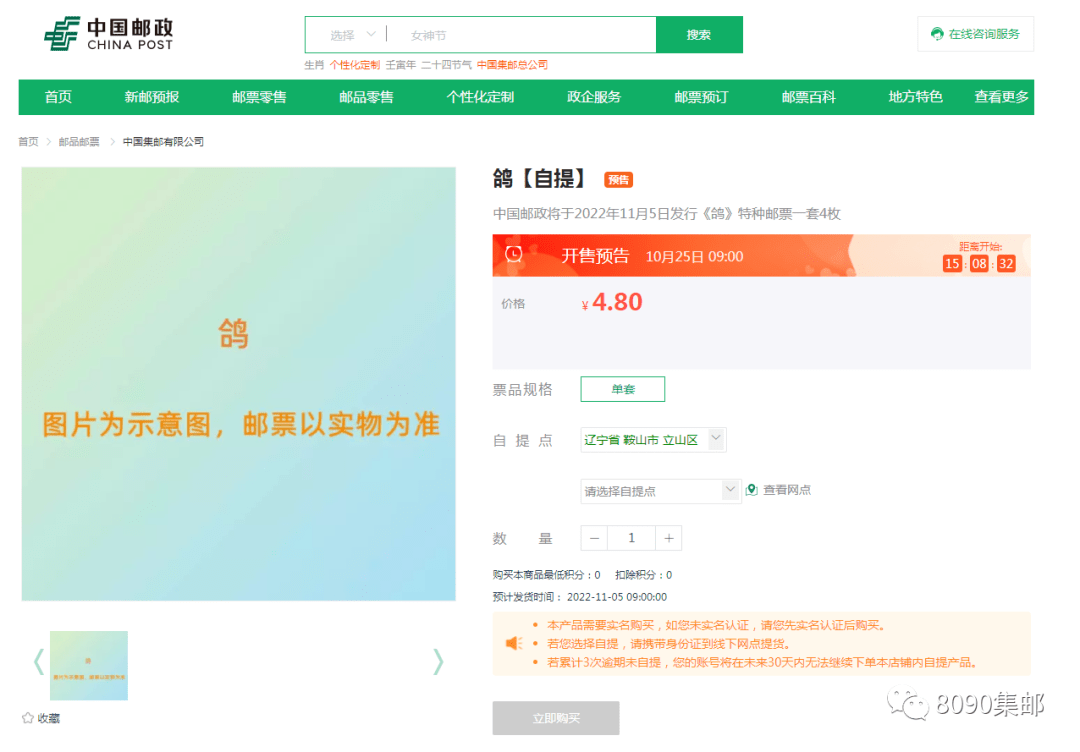Click the sale time 10月25日 09:00
Image resolution: width=1080 pixels, height=752 pixels.
pyautogui.click(x=694, y=257)
